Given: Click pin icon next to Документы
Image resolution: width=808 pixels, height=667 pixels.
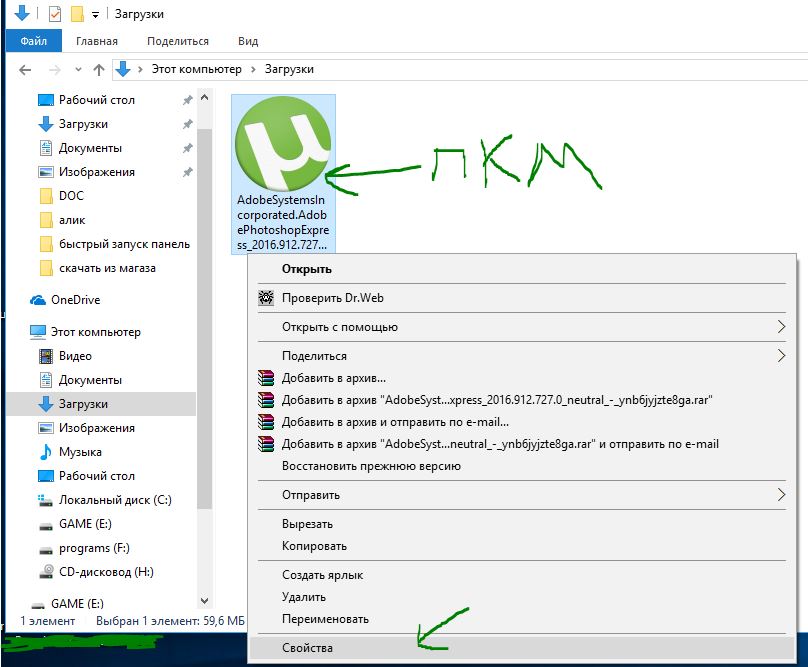Looking at the screenshot, I should point(188,148).
